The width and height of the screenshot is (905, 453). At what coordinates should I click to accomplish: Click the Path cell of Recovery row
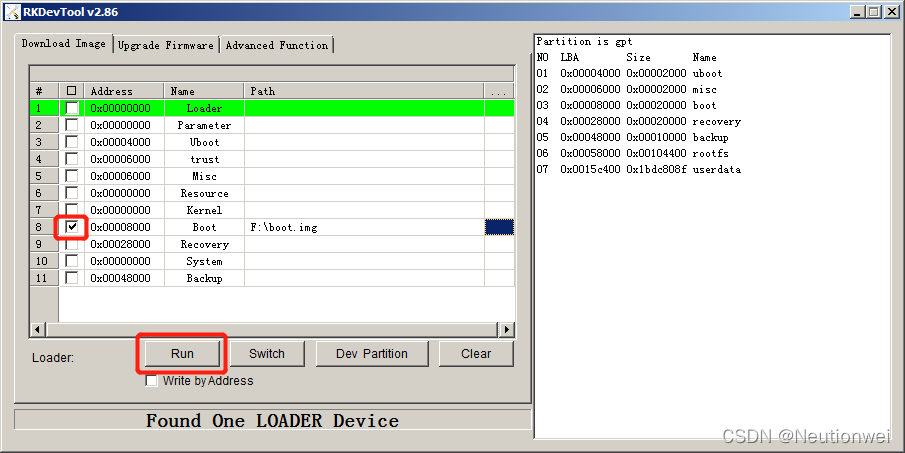pos(364,244)
